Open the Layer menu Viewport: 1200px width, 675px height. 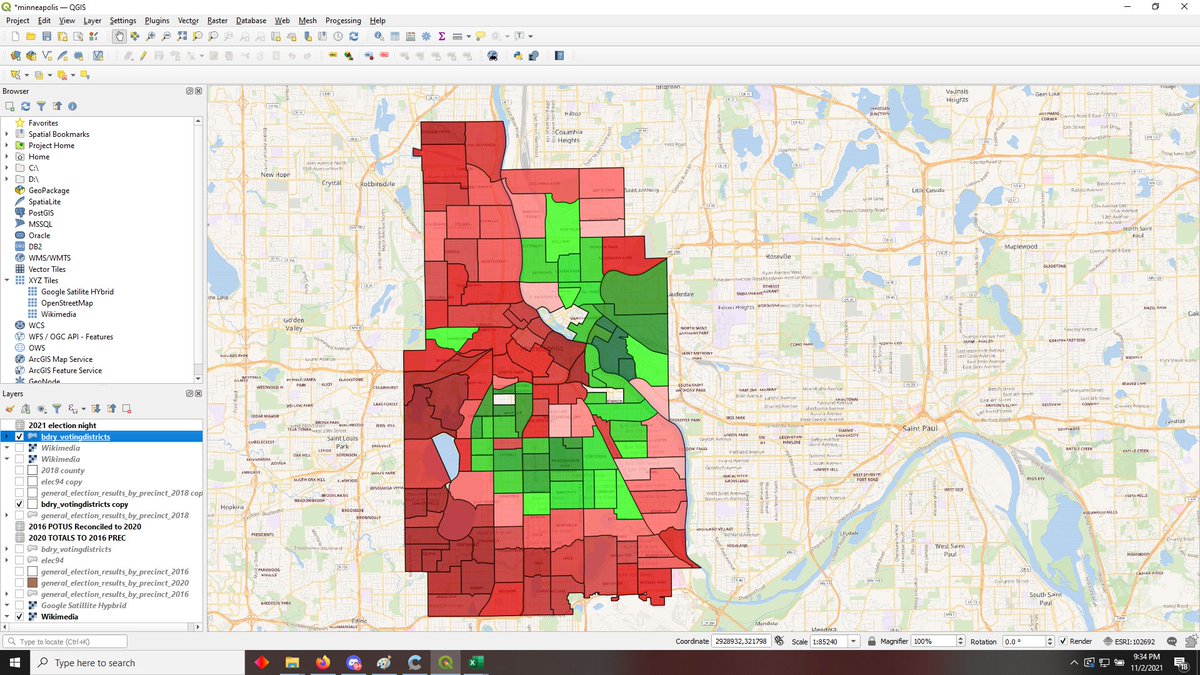coord(92,20)
